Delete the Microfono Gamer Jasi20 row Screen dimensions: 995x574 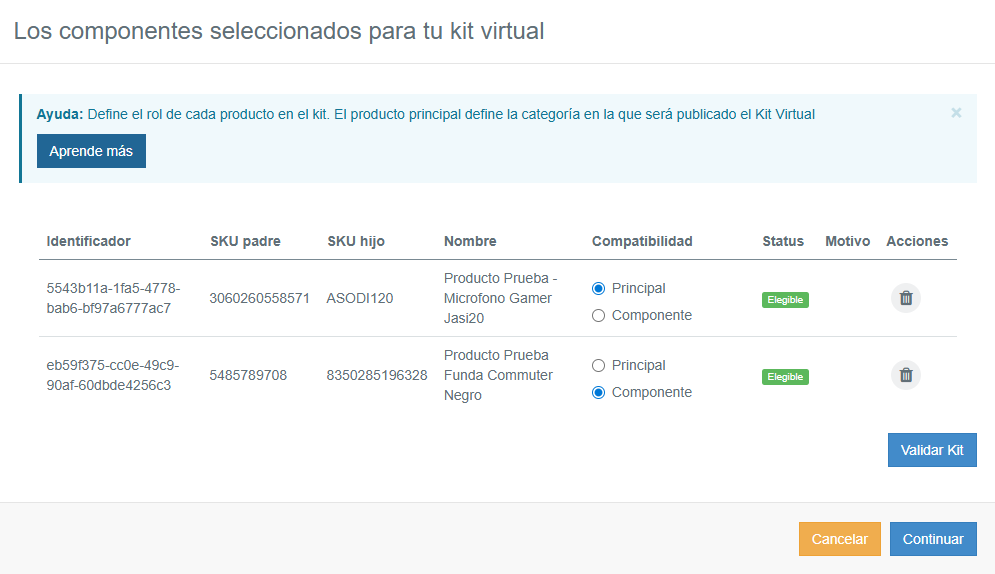905,298
